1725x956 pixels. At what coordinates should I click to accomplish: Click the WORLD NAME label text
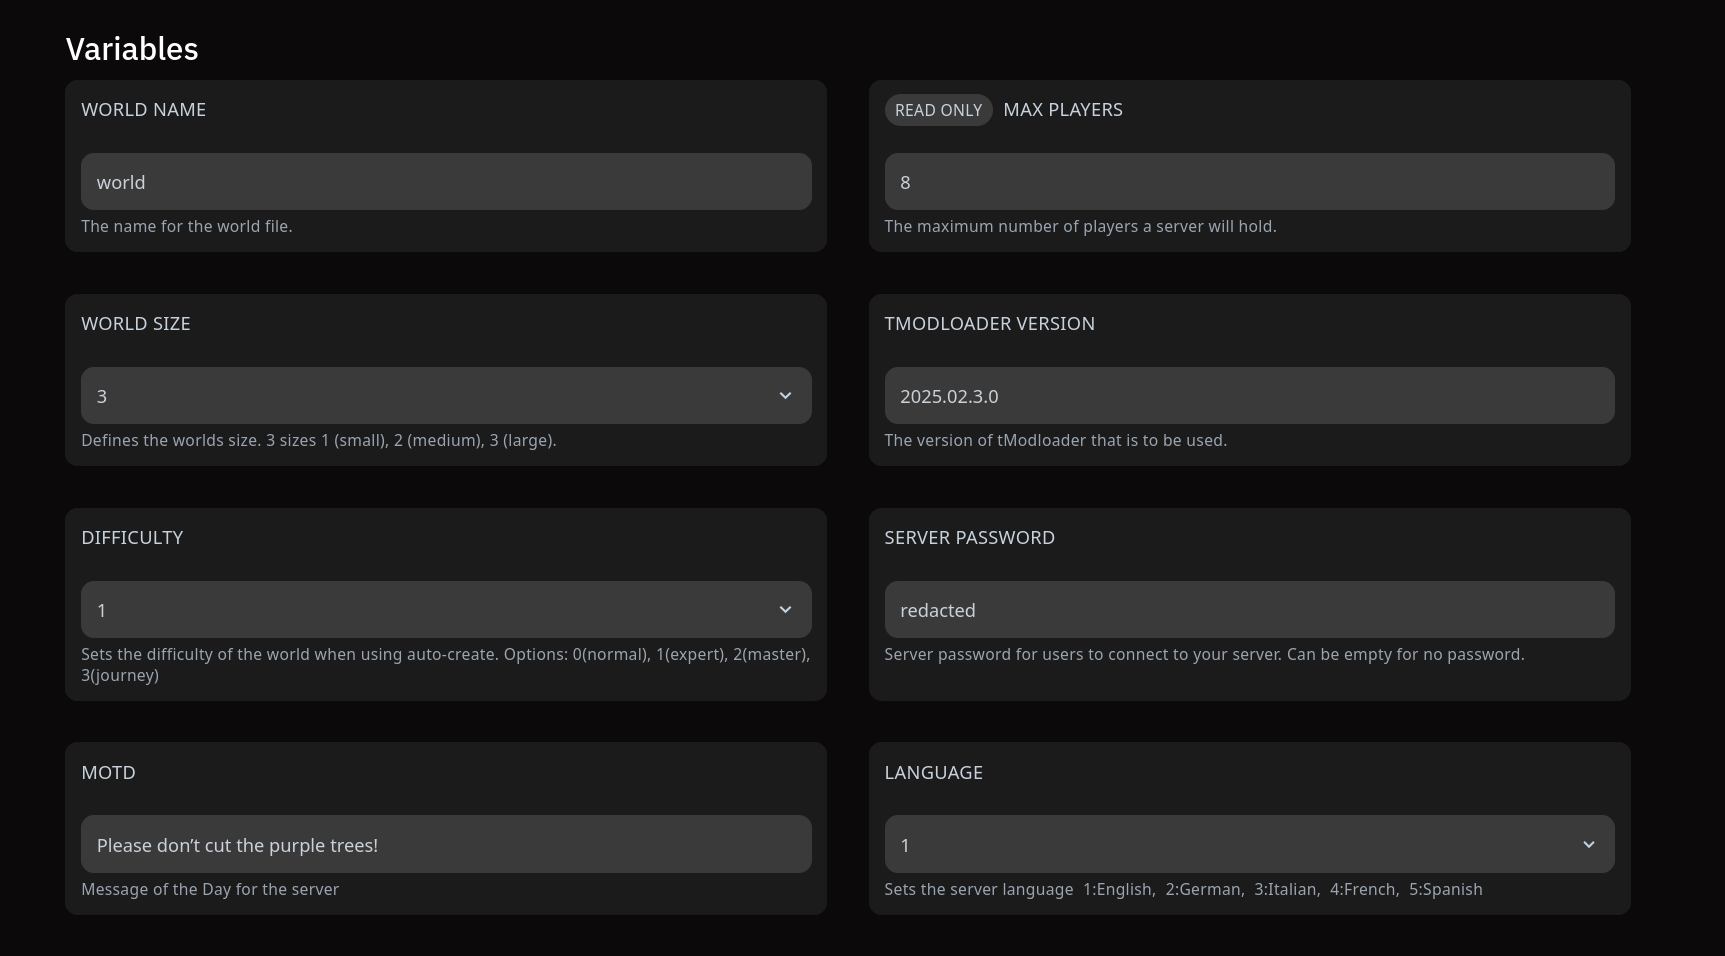[x=143, y=110]
